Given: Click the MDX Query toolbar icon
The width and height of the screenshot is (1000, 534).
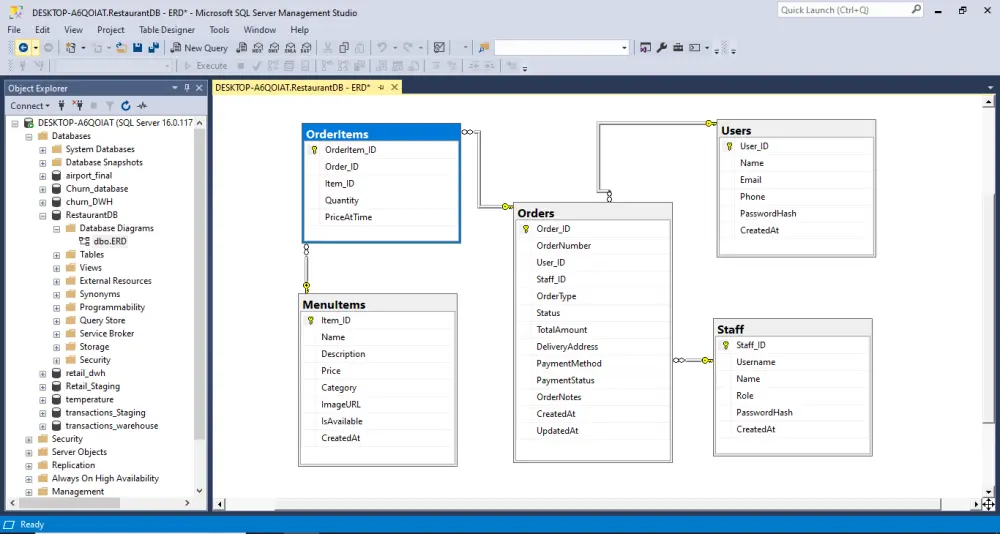Looking at the screenshot, I should click(258, 48).
